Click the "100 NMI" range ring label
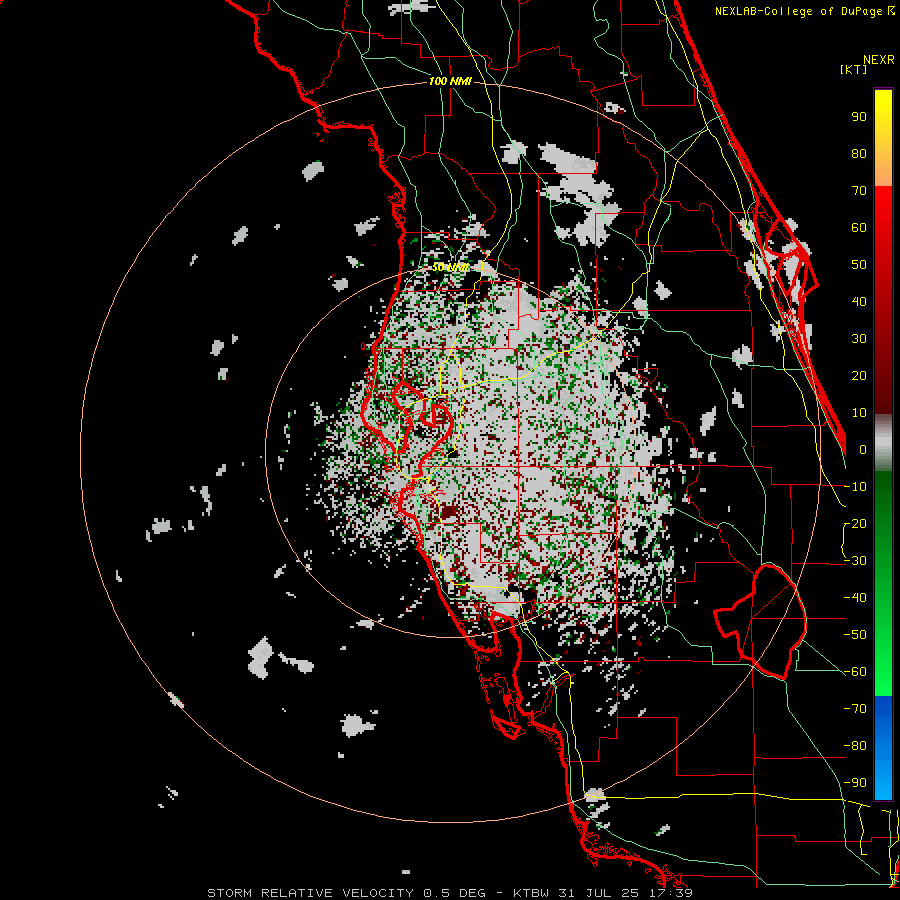 coord(450,82)
